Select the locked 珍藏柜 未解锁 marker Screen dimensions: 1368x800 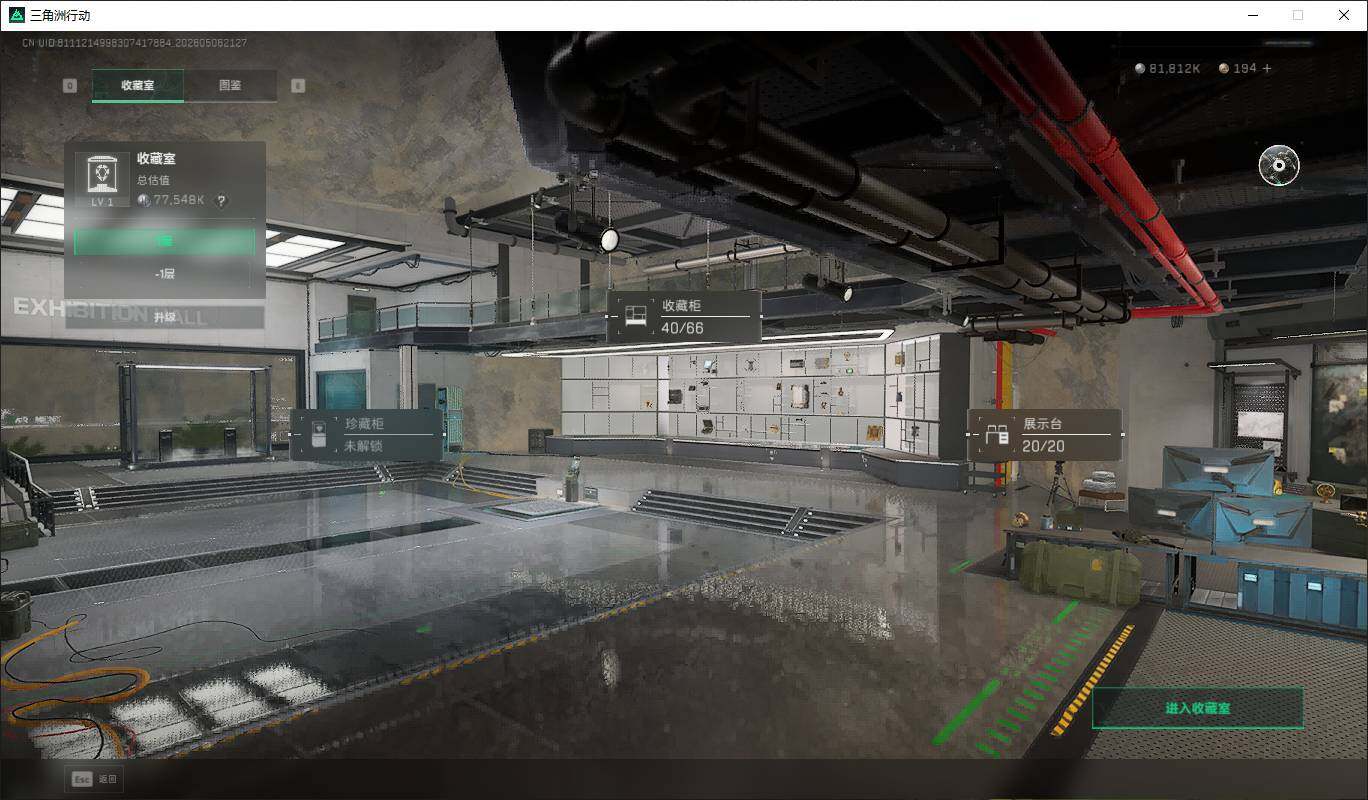(x=366, y=435)
